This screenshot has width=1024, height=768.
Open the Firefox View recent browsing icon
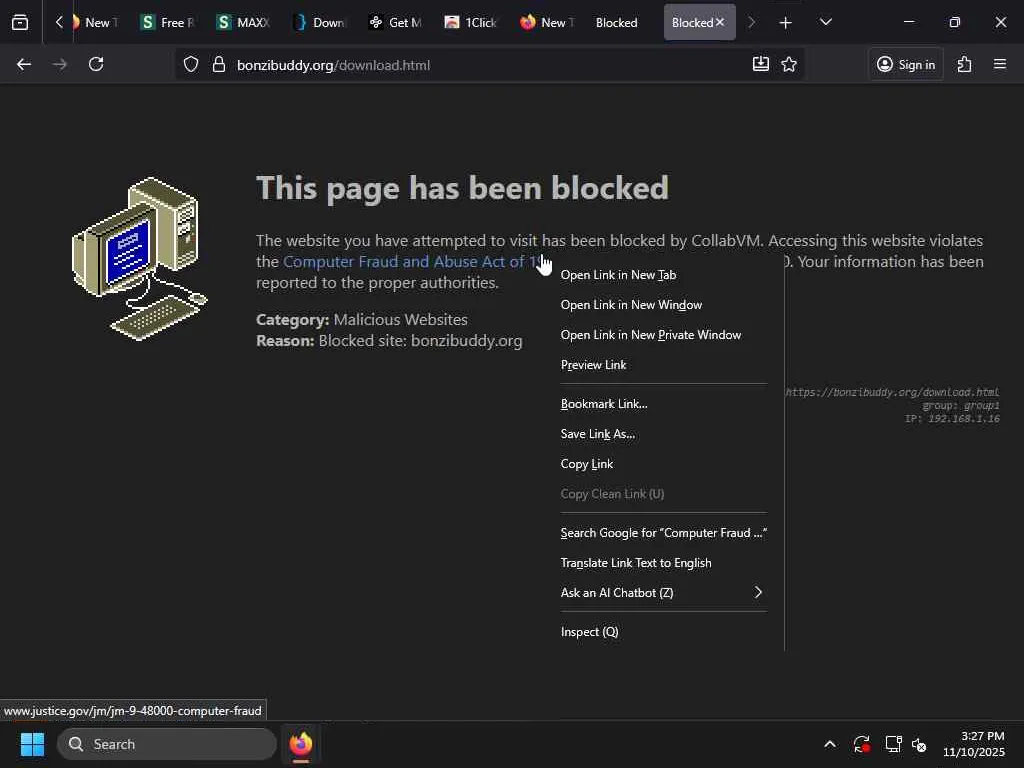point(20,22)
